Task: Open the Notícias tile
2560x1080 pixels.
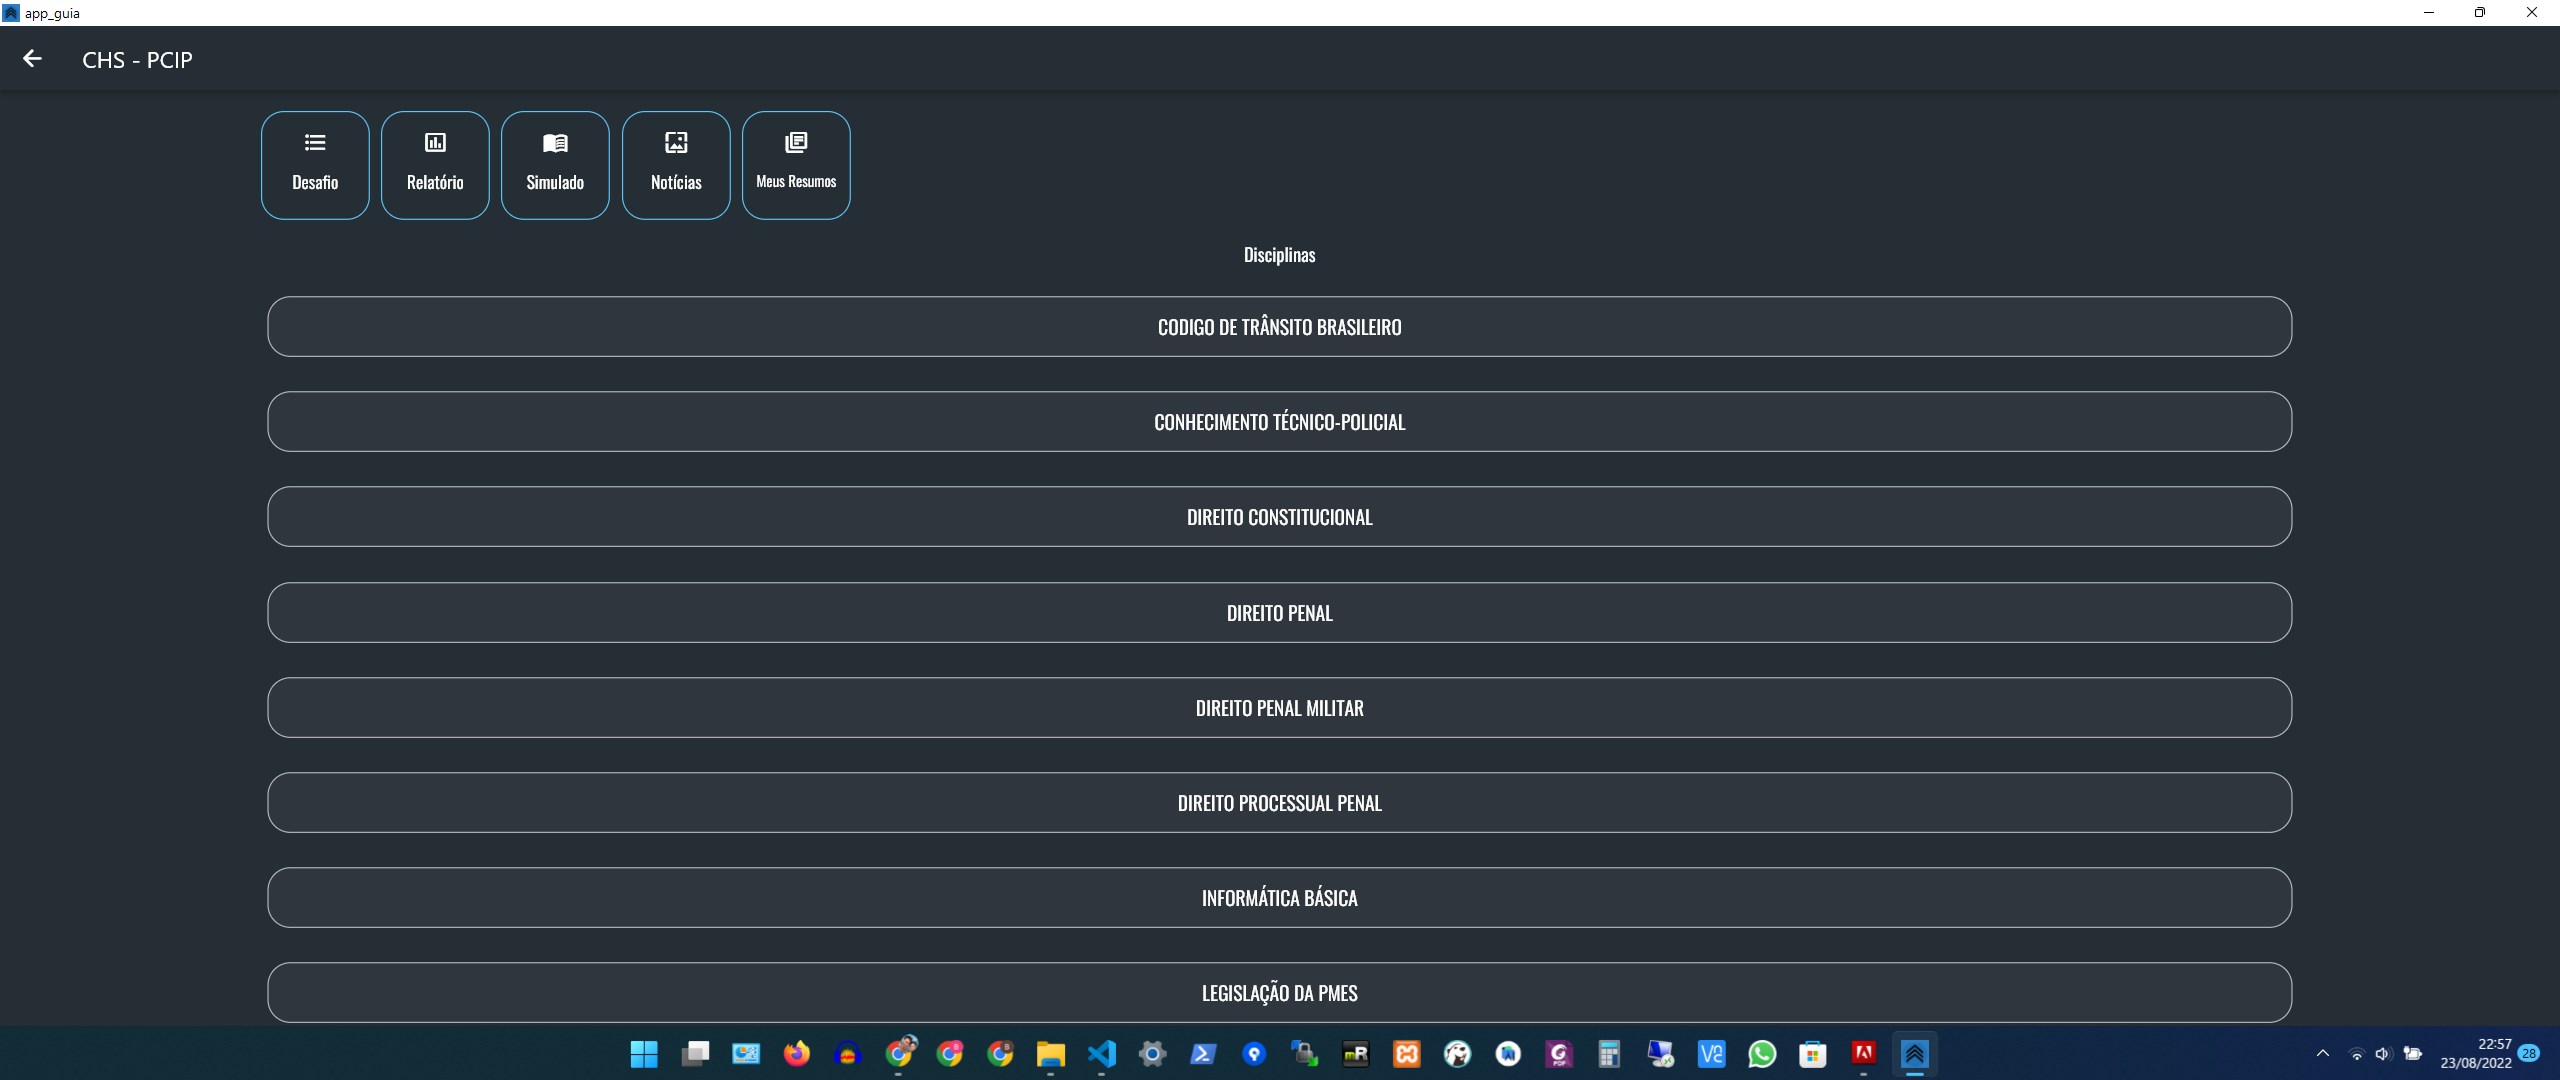Action: pos(676,165)
